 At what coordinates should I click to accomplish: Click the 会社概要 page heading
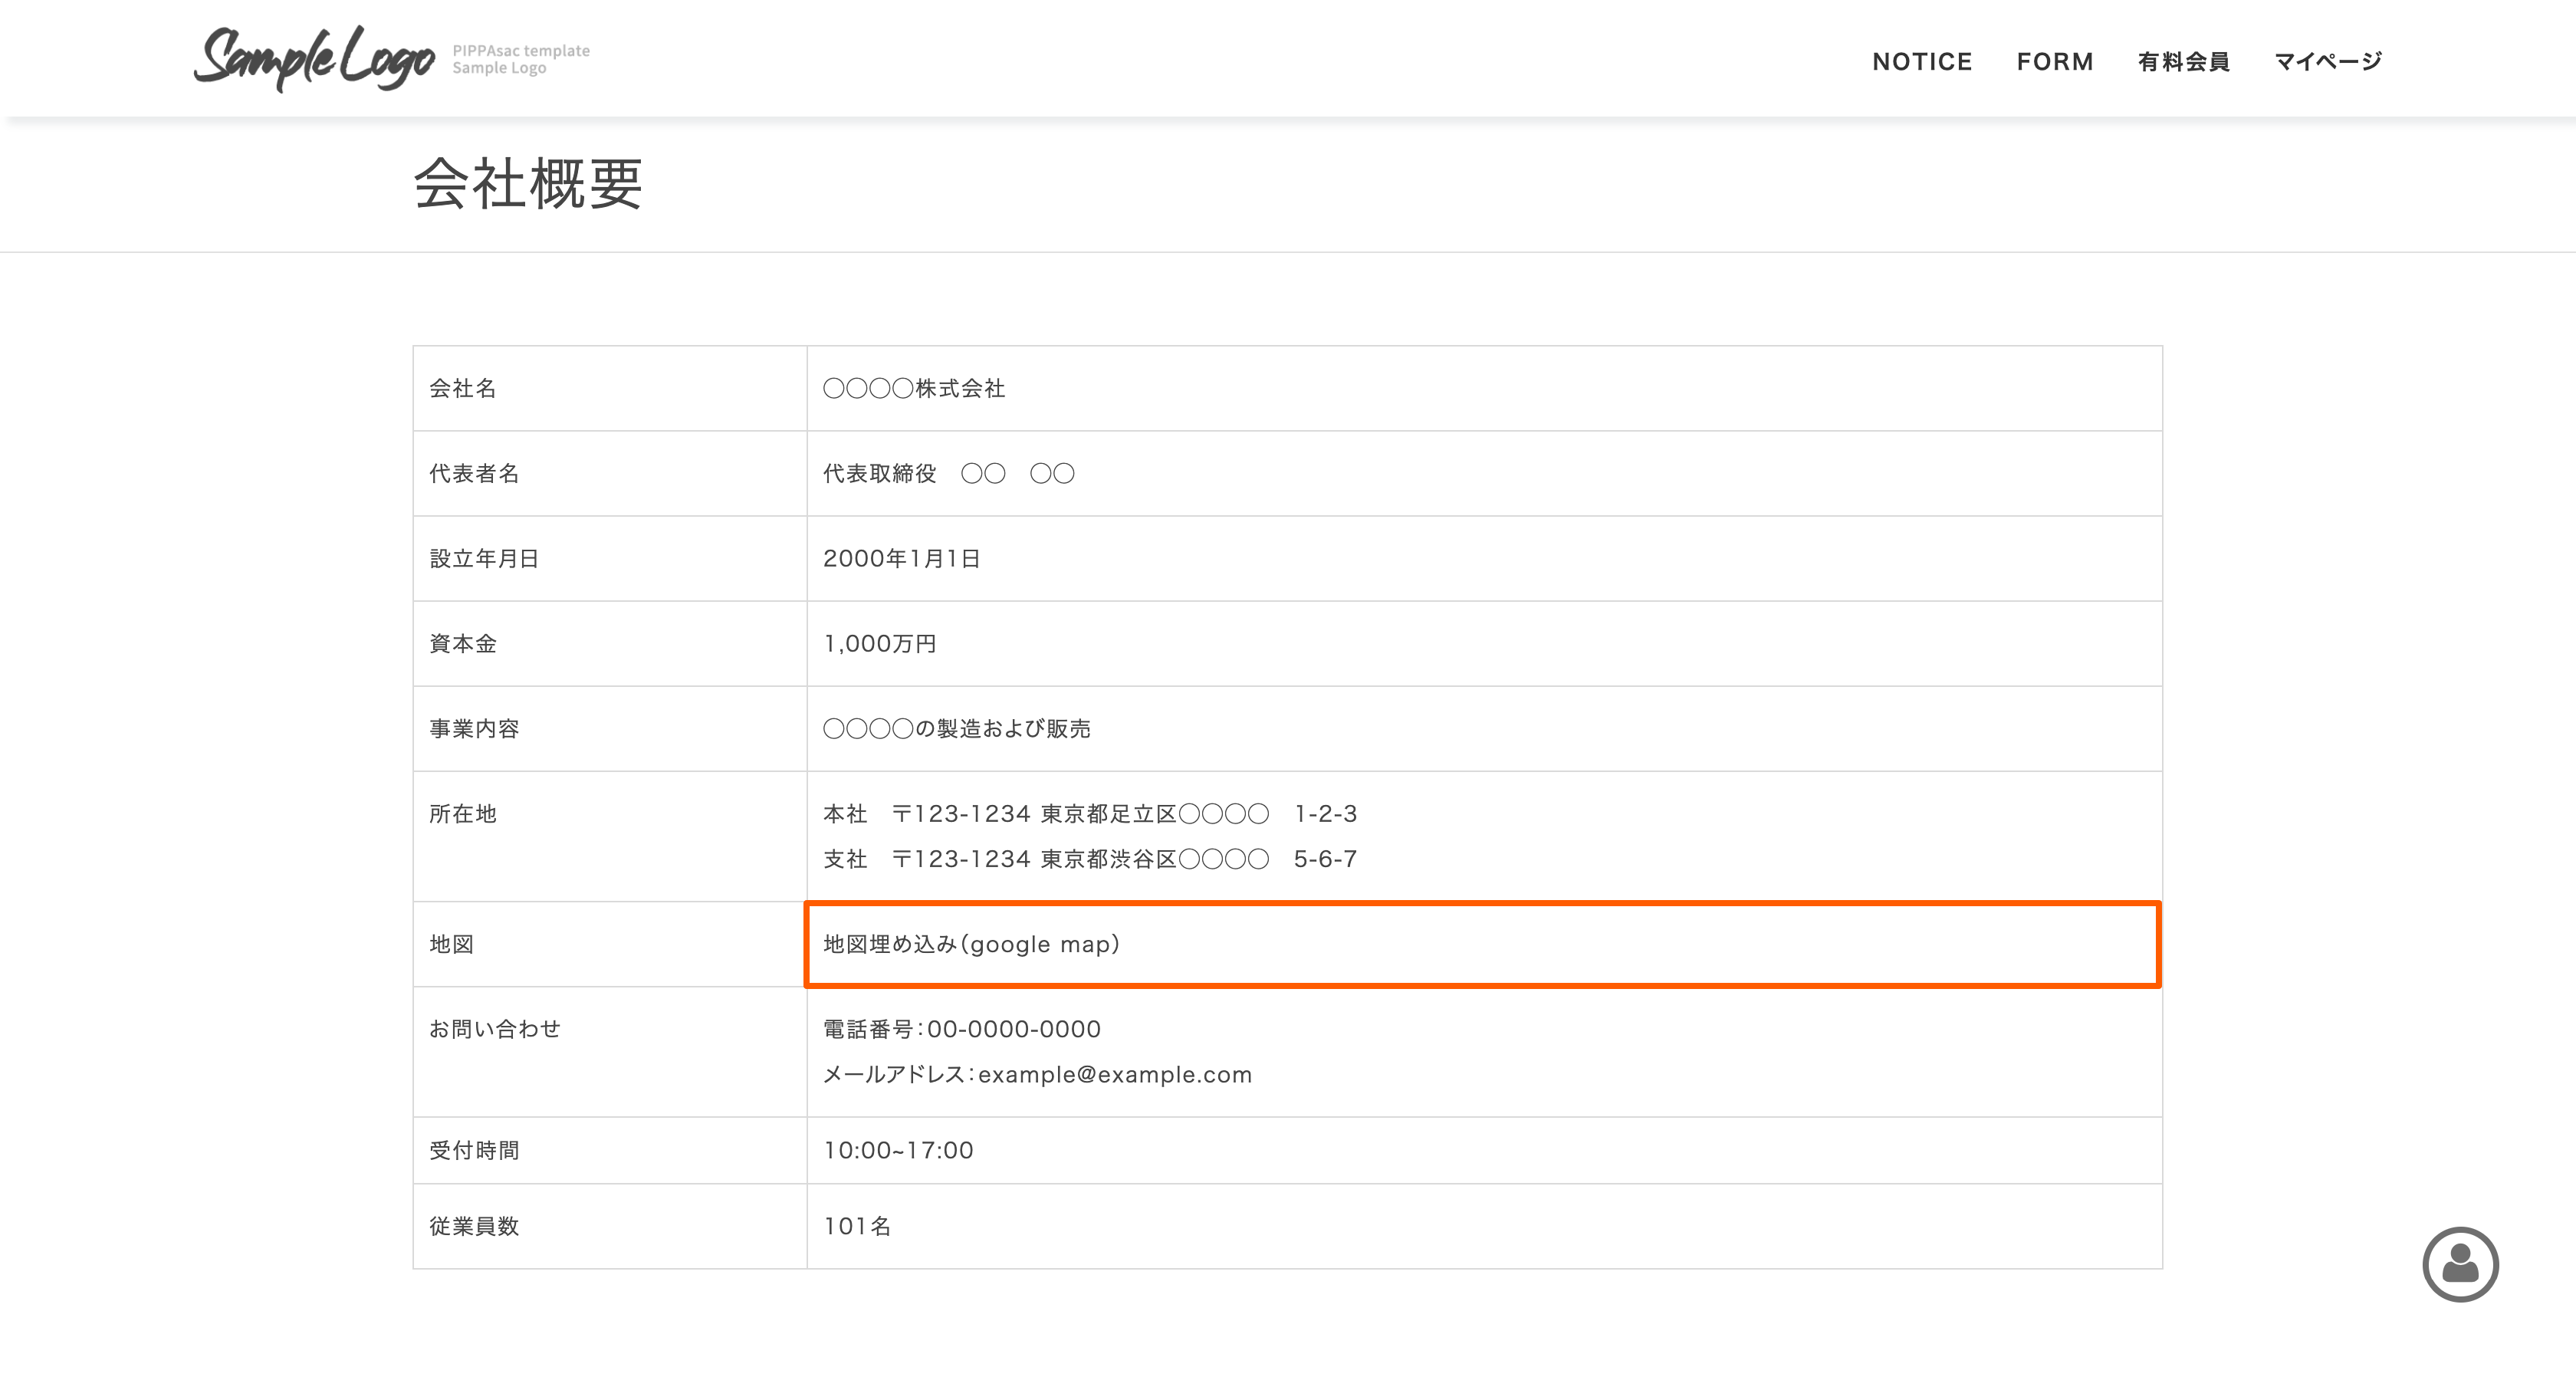tap(527, 185)
